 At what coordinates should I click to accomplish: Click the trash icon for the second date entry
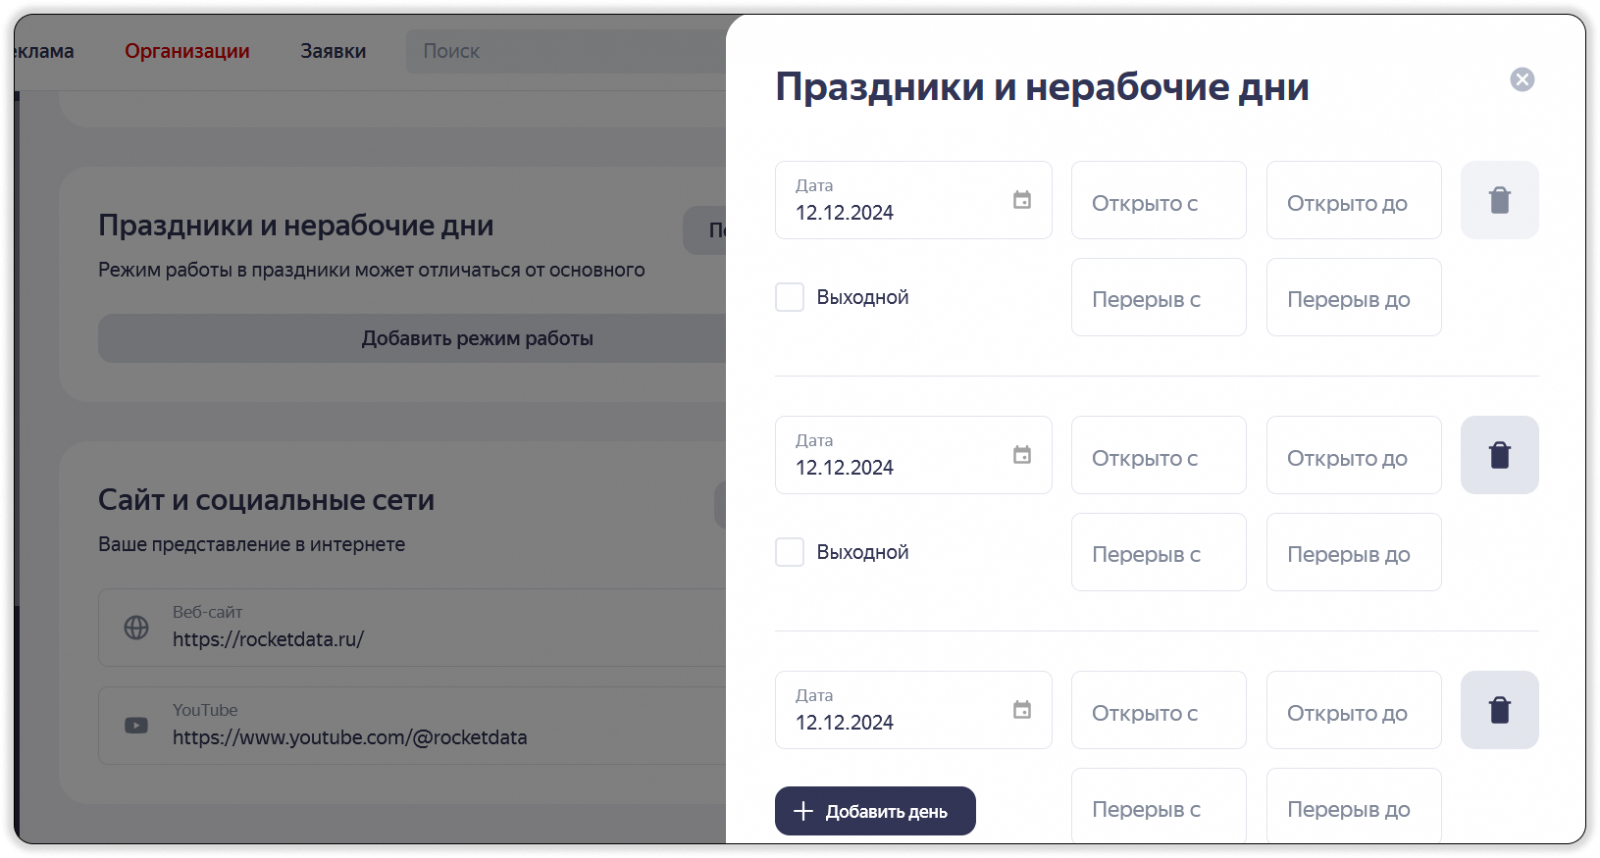[1499, 455]
